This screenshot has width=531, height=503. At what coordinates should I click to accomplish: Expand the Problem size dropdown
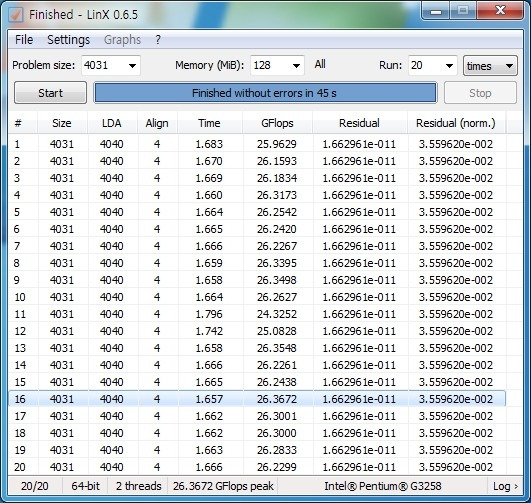click(x=132, y=65)
